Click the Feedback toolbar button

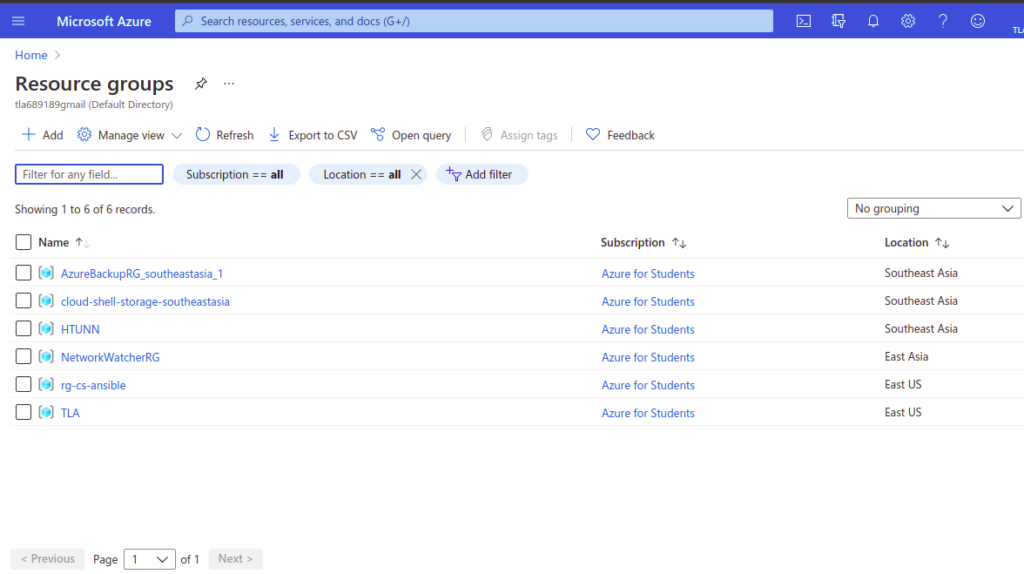[620, 135]
